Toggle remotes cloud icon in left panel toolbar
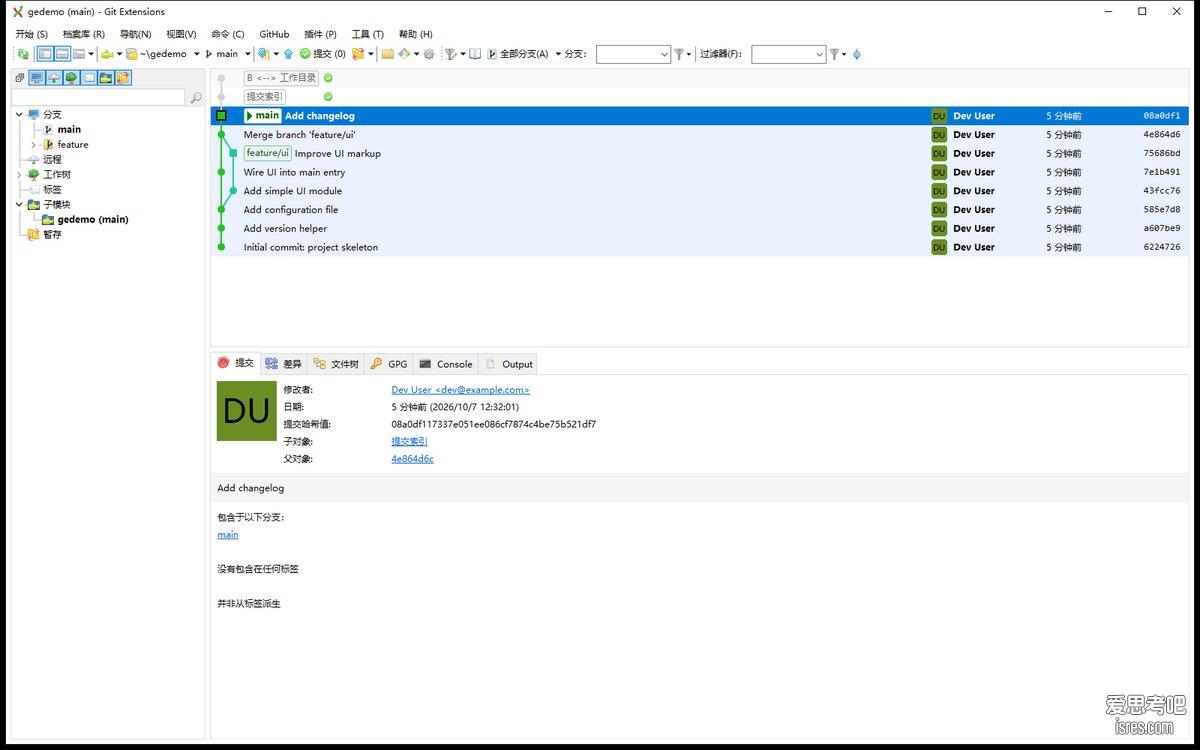 54,77
